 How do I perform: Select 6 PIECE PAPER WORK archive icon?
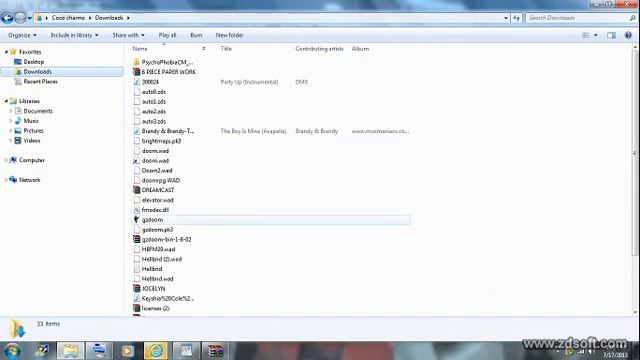tap(136, 72)
